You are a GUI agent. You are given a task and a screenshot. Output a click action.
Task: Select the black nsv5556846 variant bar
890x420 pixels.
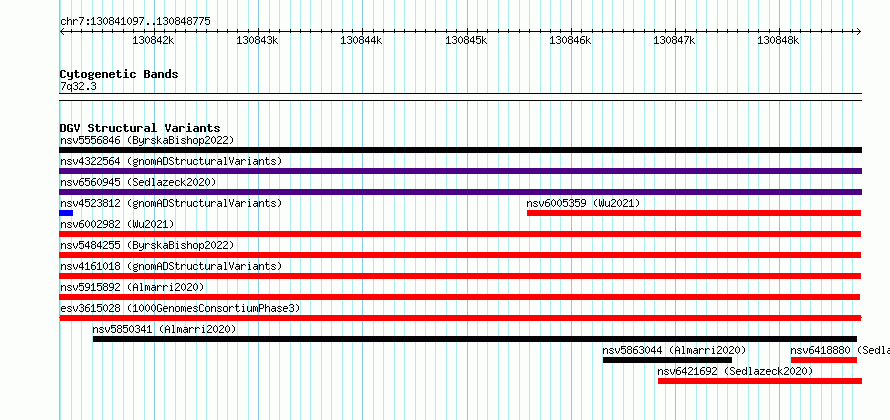460,150
